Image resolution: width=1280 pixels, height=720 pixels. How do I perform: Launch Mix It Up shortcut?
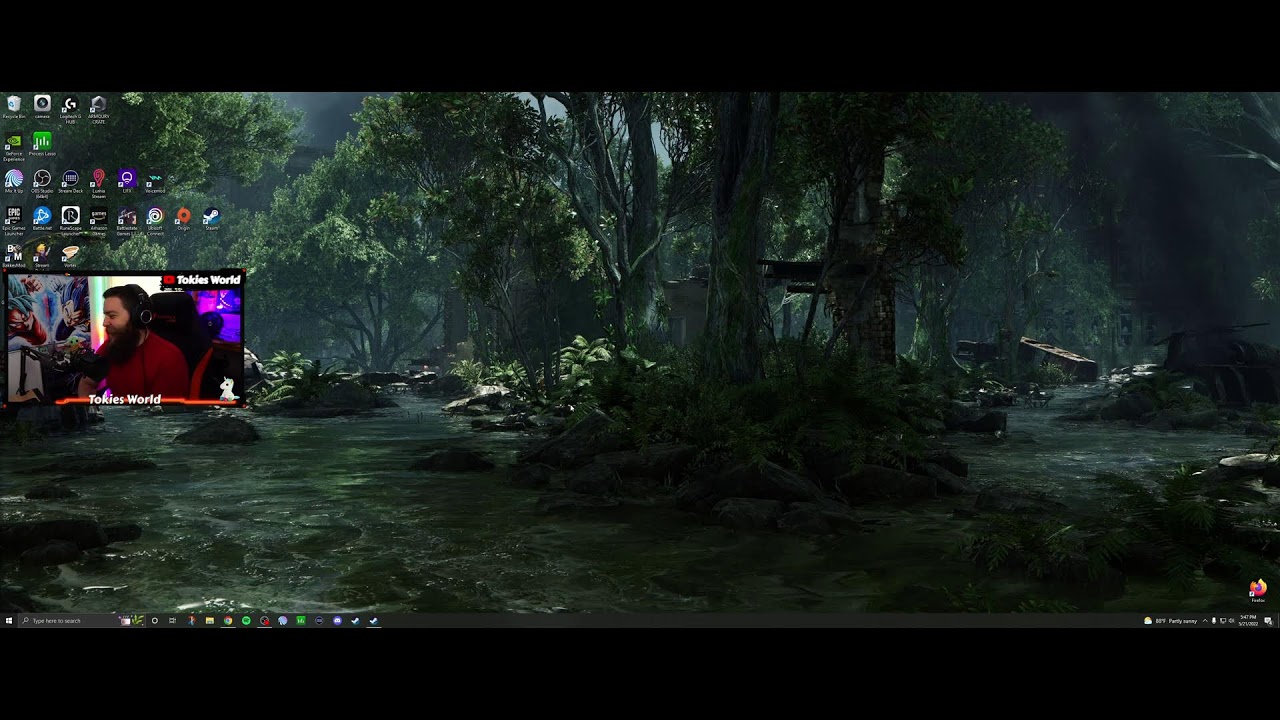pos(14,182)
